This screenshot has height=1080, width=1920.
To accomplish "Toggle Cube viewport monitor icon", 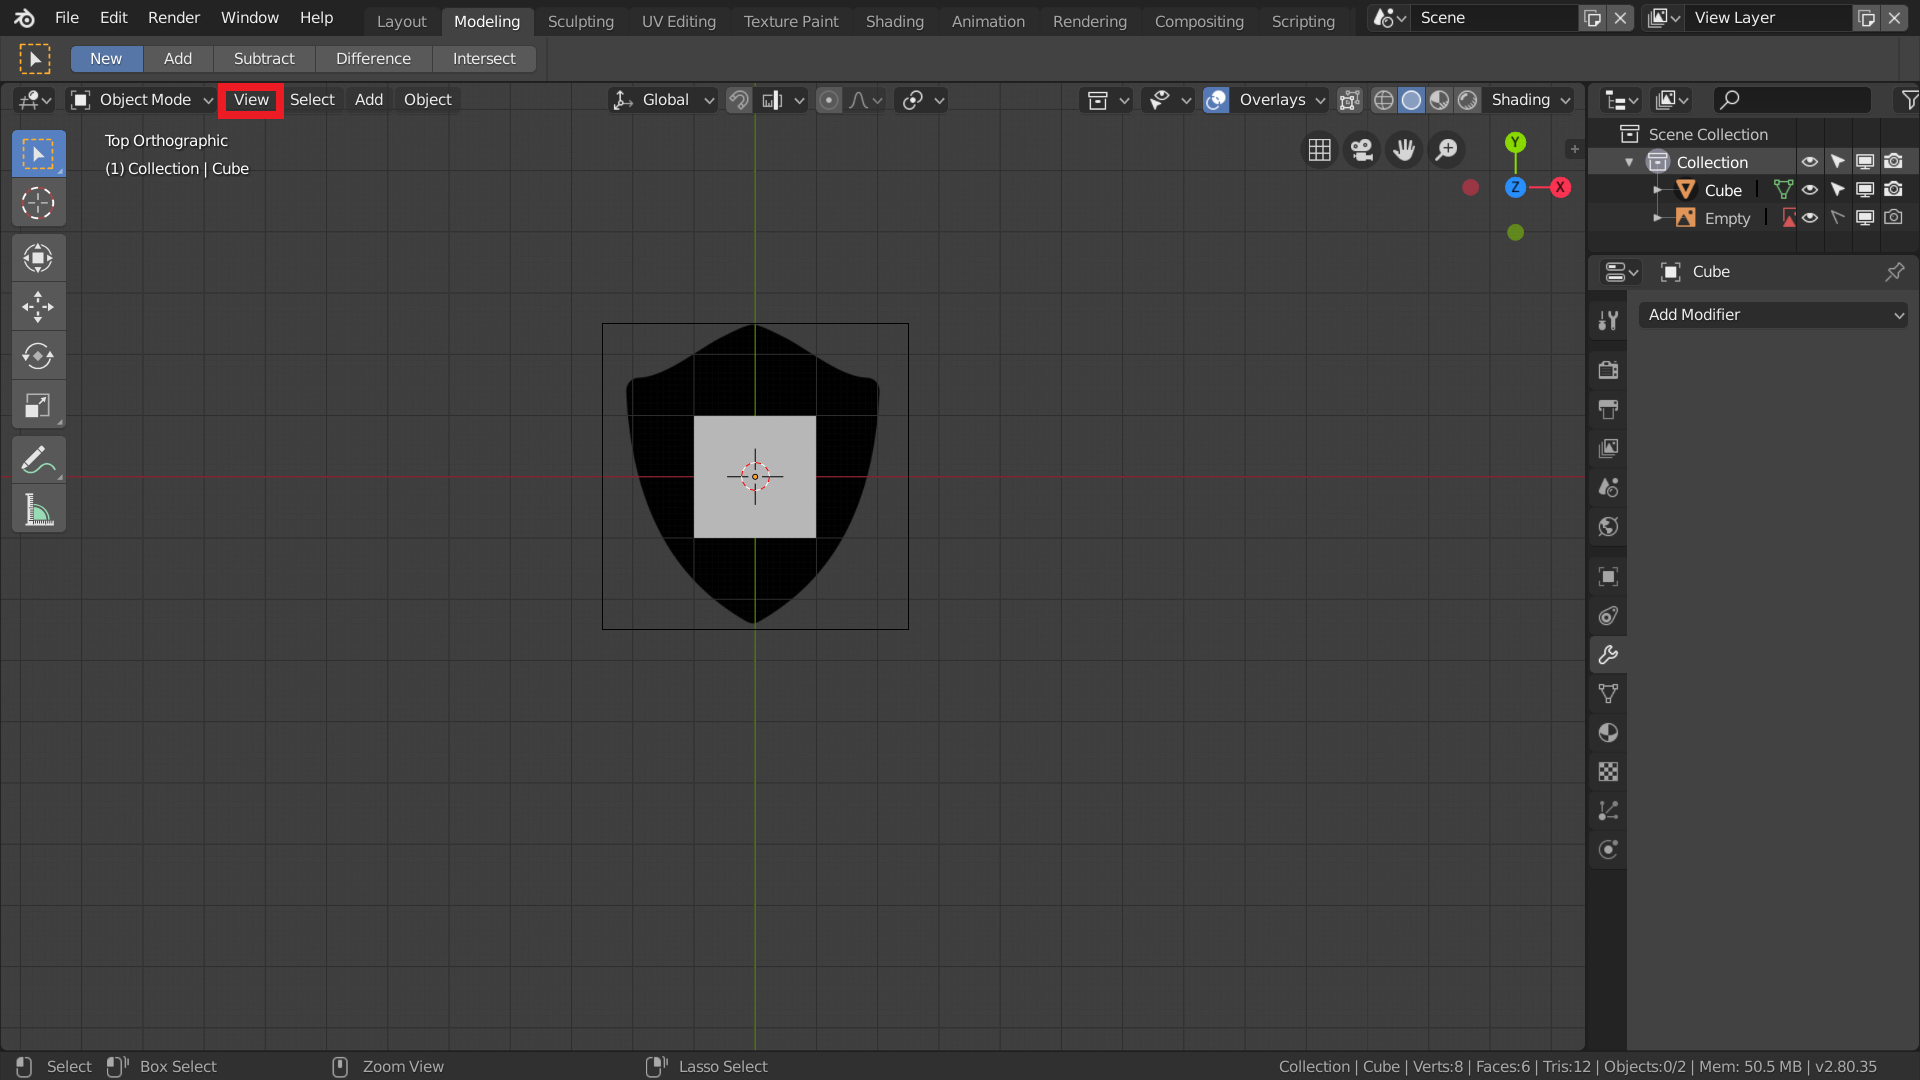I will 1866,189.
